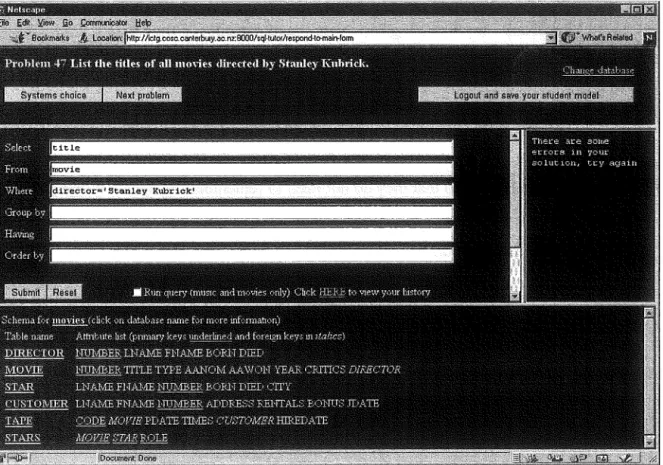Click the security lock icon in status bar
Viewport: 663px width, 465px height.
coord(17,458)
